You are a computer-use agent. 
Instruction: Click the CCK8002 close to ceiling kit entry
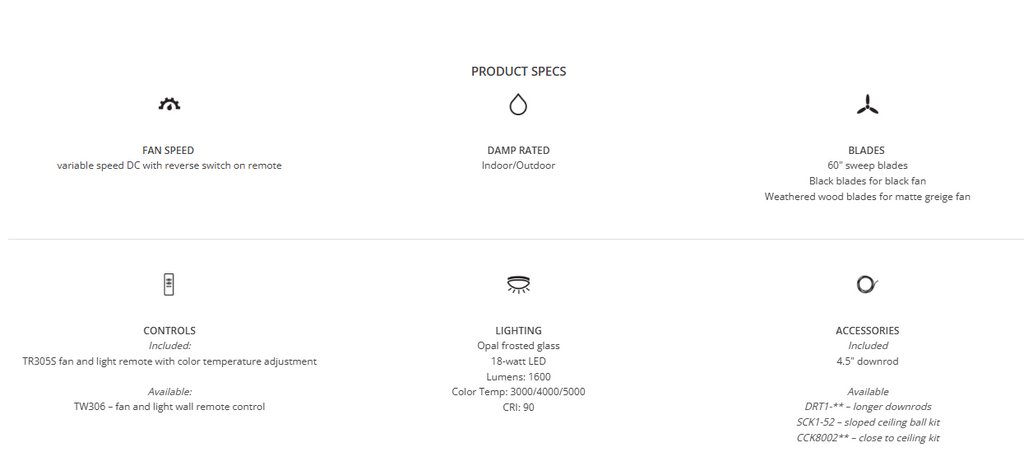click(867, 438)
